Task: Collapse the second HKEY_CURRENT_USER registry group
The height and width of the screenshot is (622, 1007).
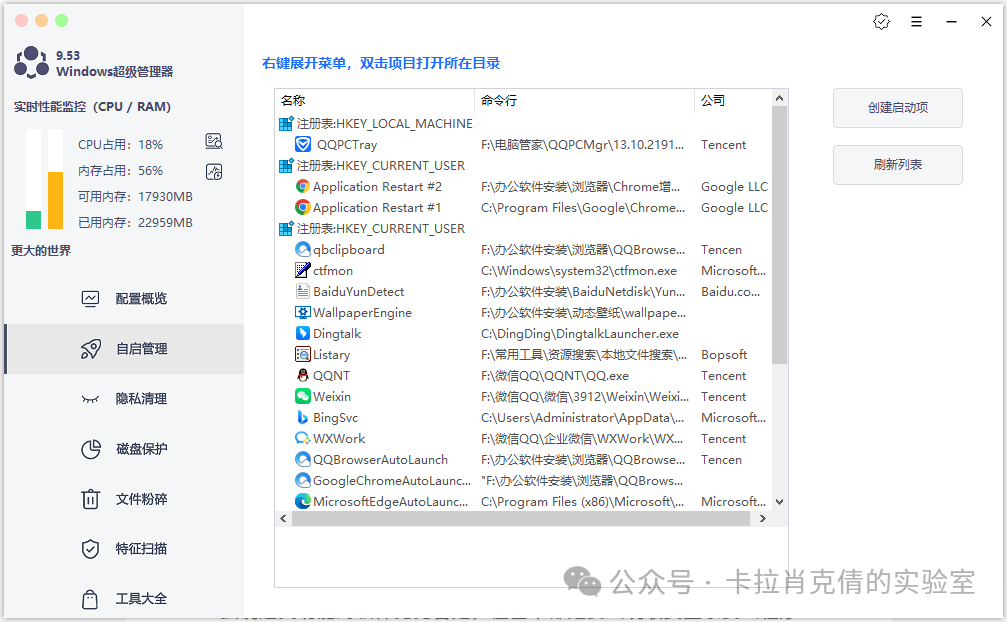Action: click(x=286, y=229)
